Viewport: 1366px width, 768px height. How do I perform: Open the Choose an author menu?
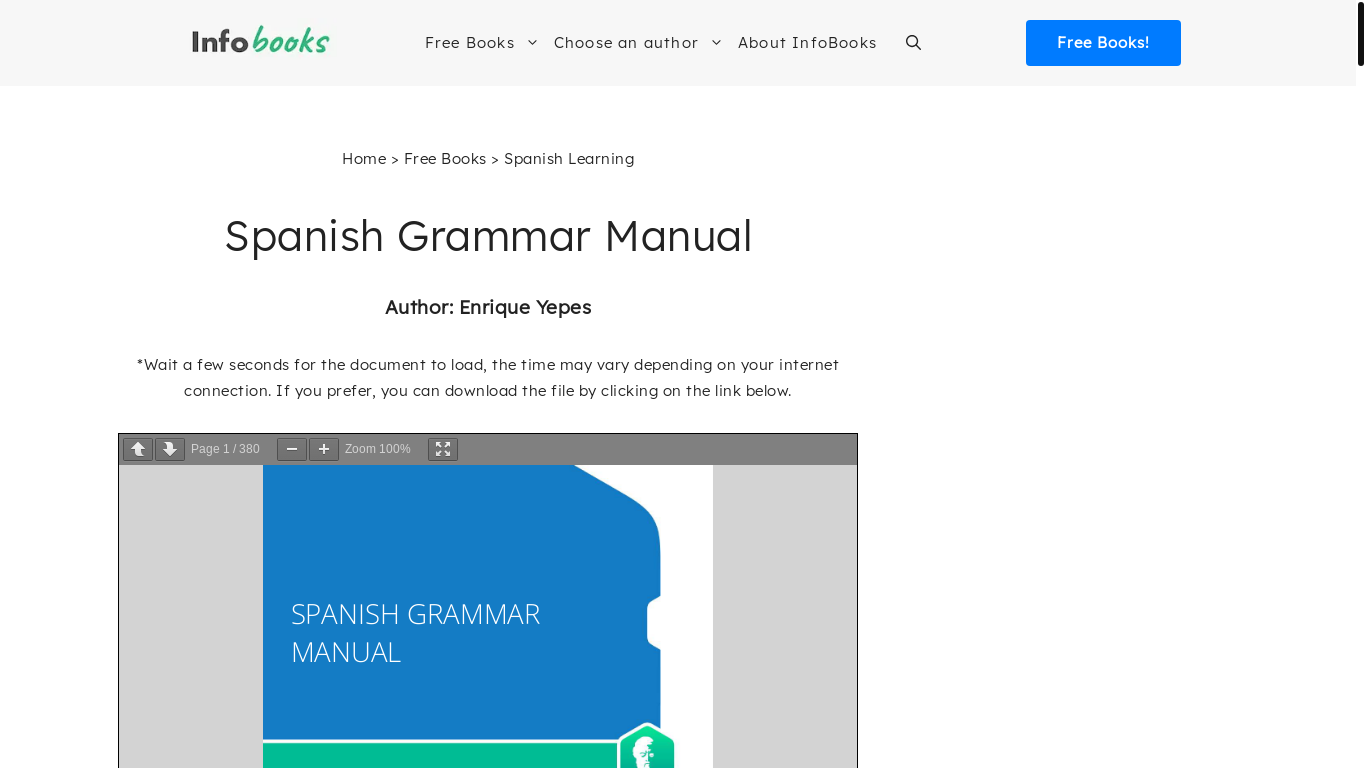626,42
